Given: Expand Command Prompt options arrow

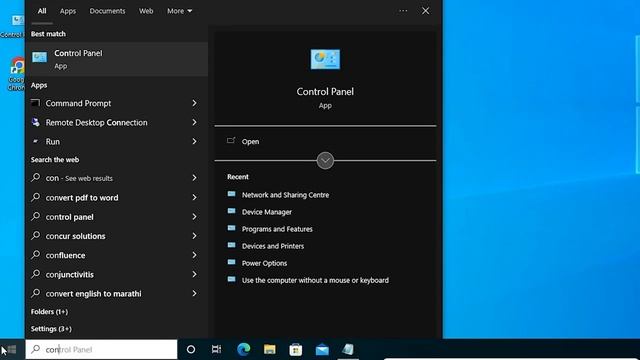Looking at the screenshot, I should tap(194, 103).
